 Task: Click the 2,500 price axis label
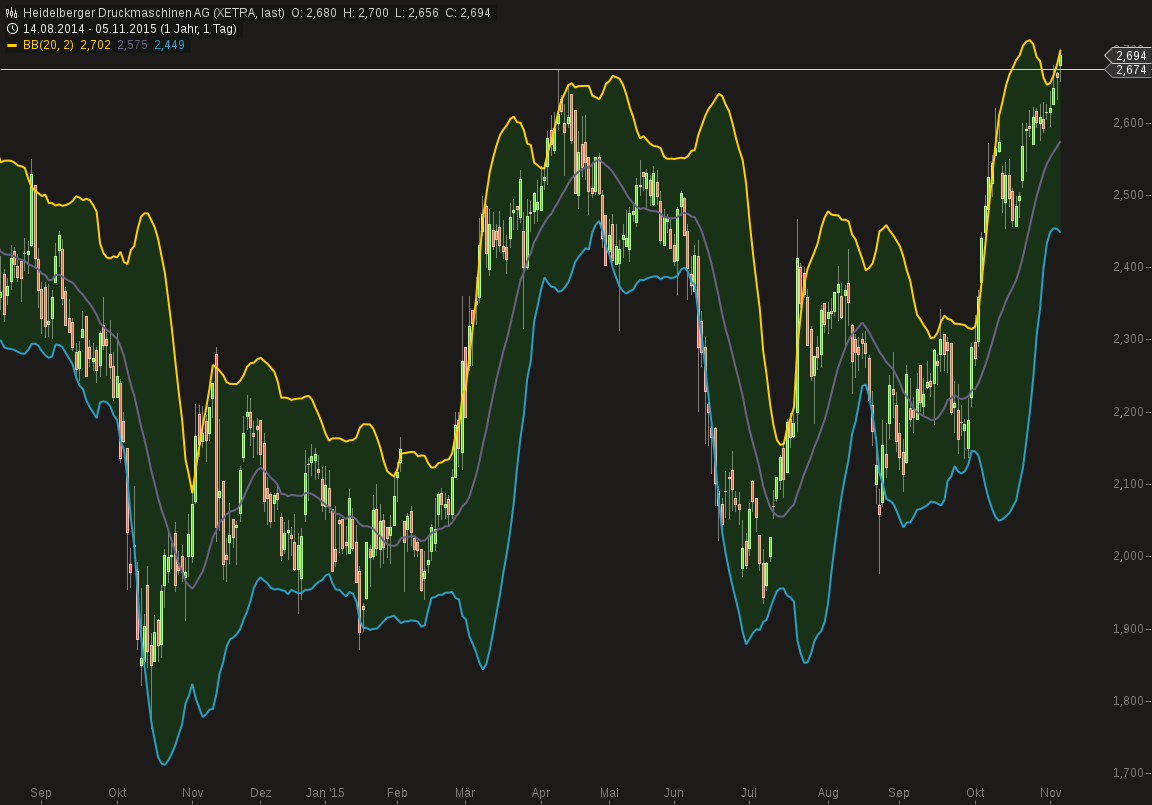click(x=1128, y=195)
